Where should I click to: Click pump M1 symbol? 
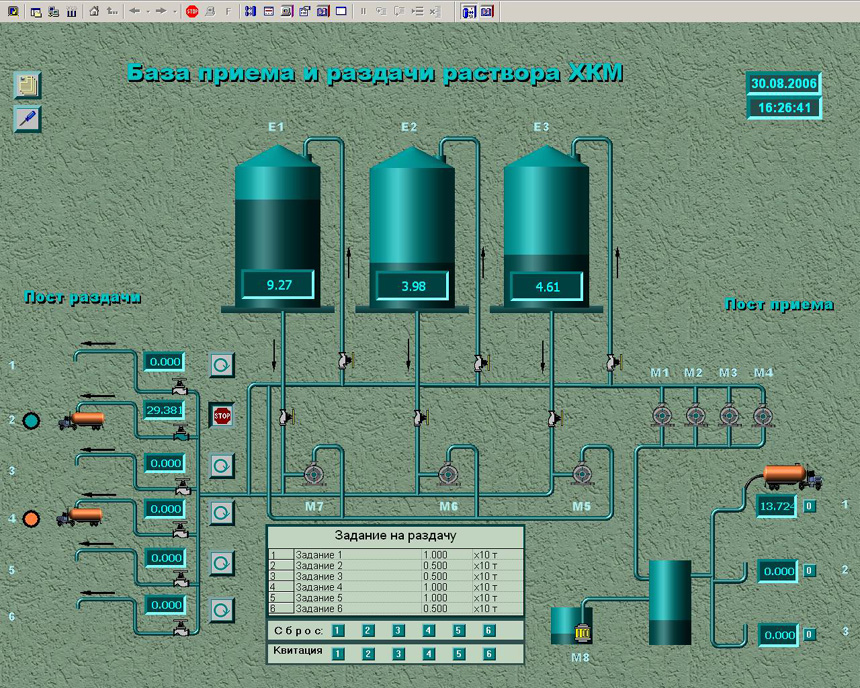click(662, 415)
